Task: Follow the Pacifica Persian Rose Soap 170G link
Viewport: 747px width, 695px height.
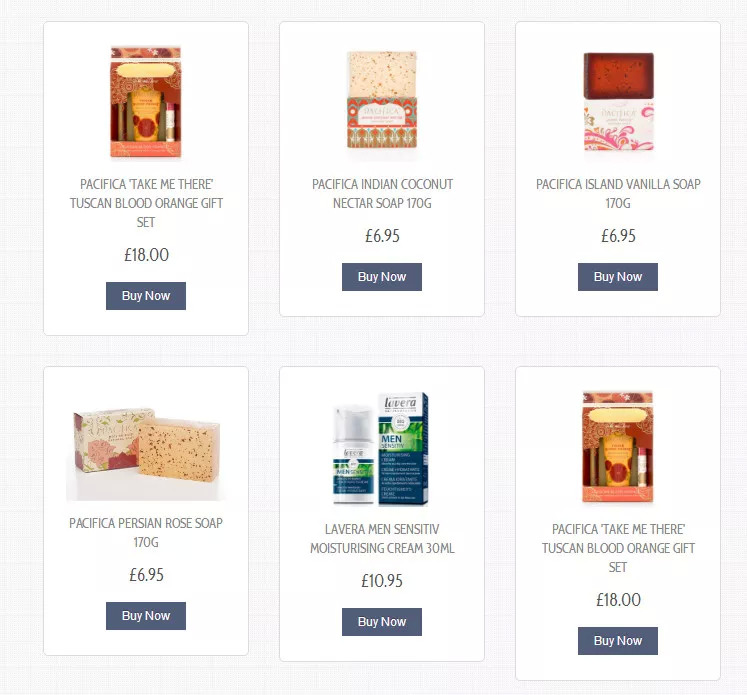Action: [x=146, y=533]
